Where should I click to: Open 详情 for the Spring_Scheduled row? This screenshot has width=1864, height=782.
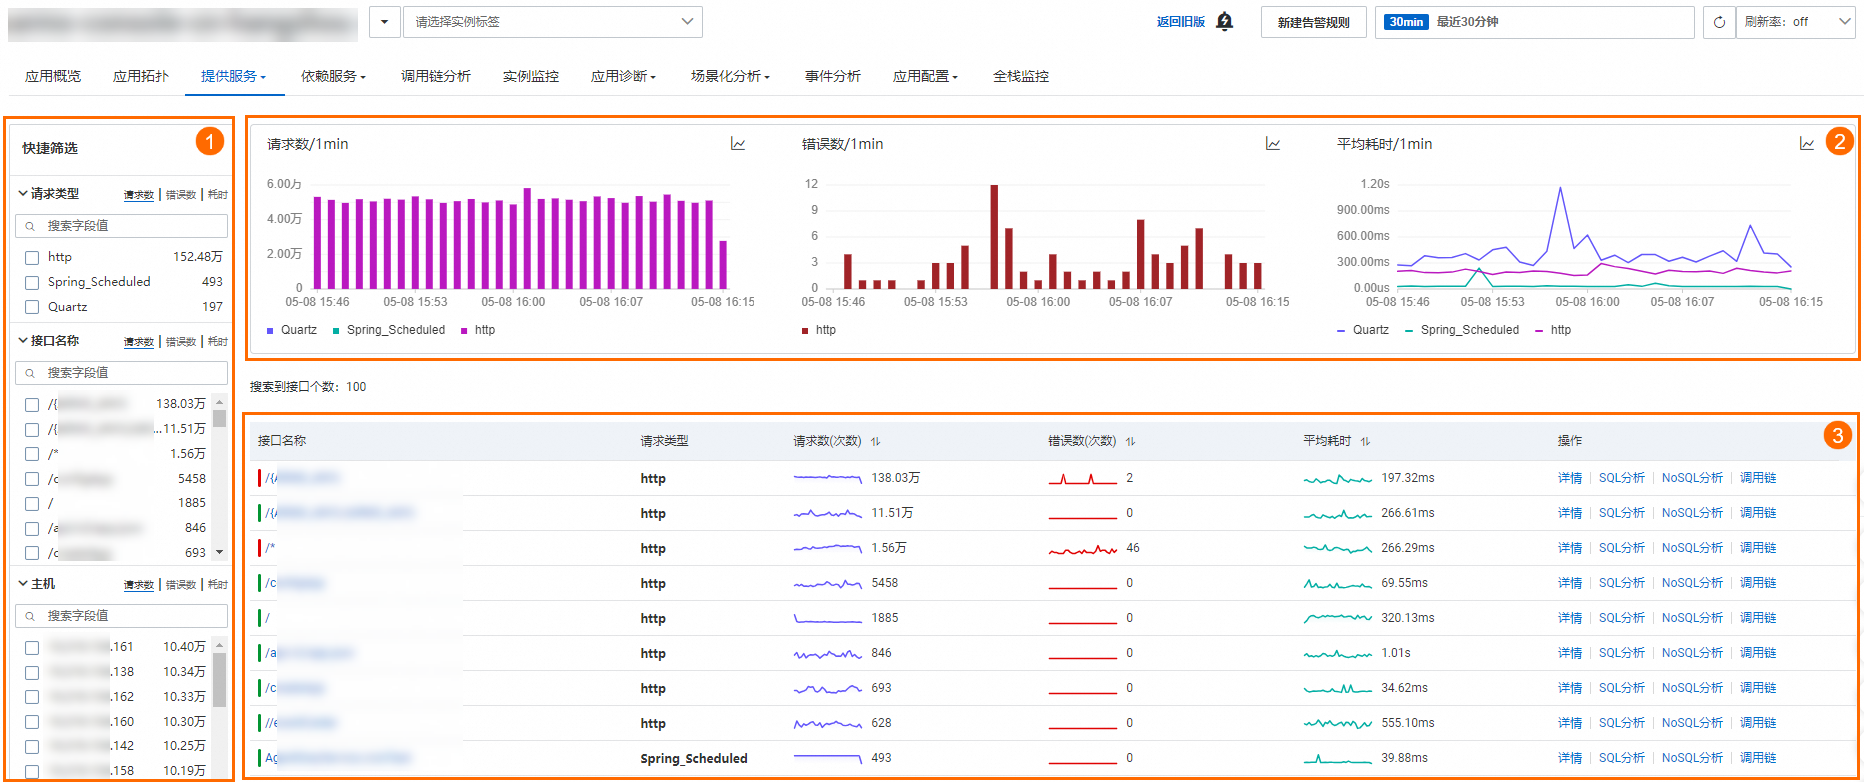point(1570,758)
